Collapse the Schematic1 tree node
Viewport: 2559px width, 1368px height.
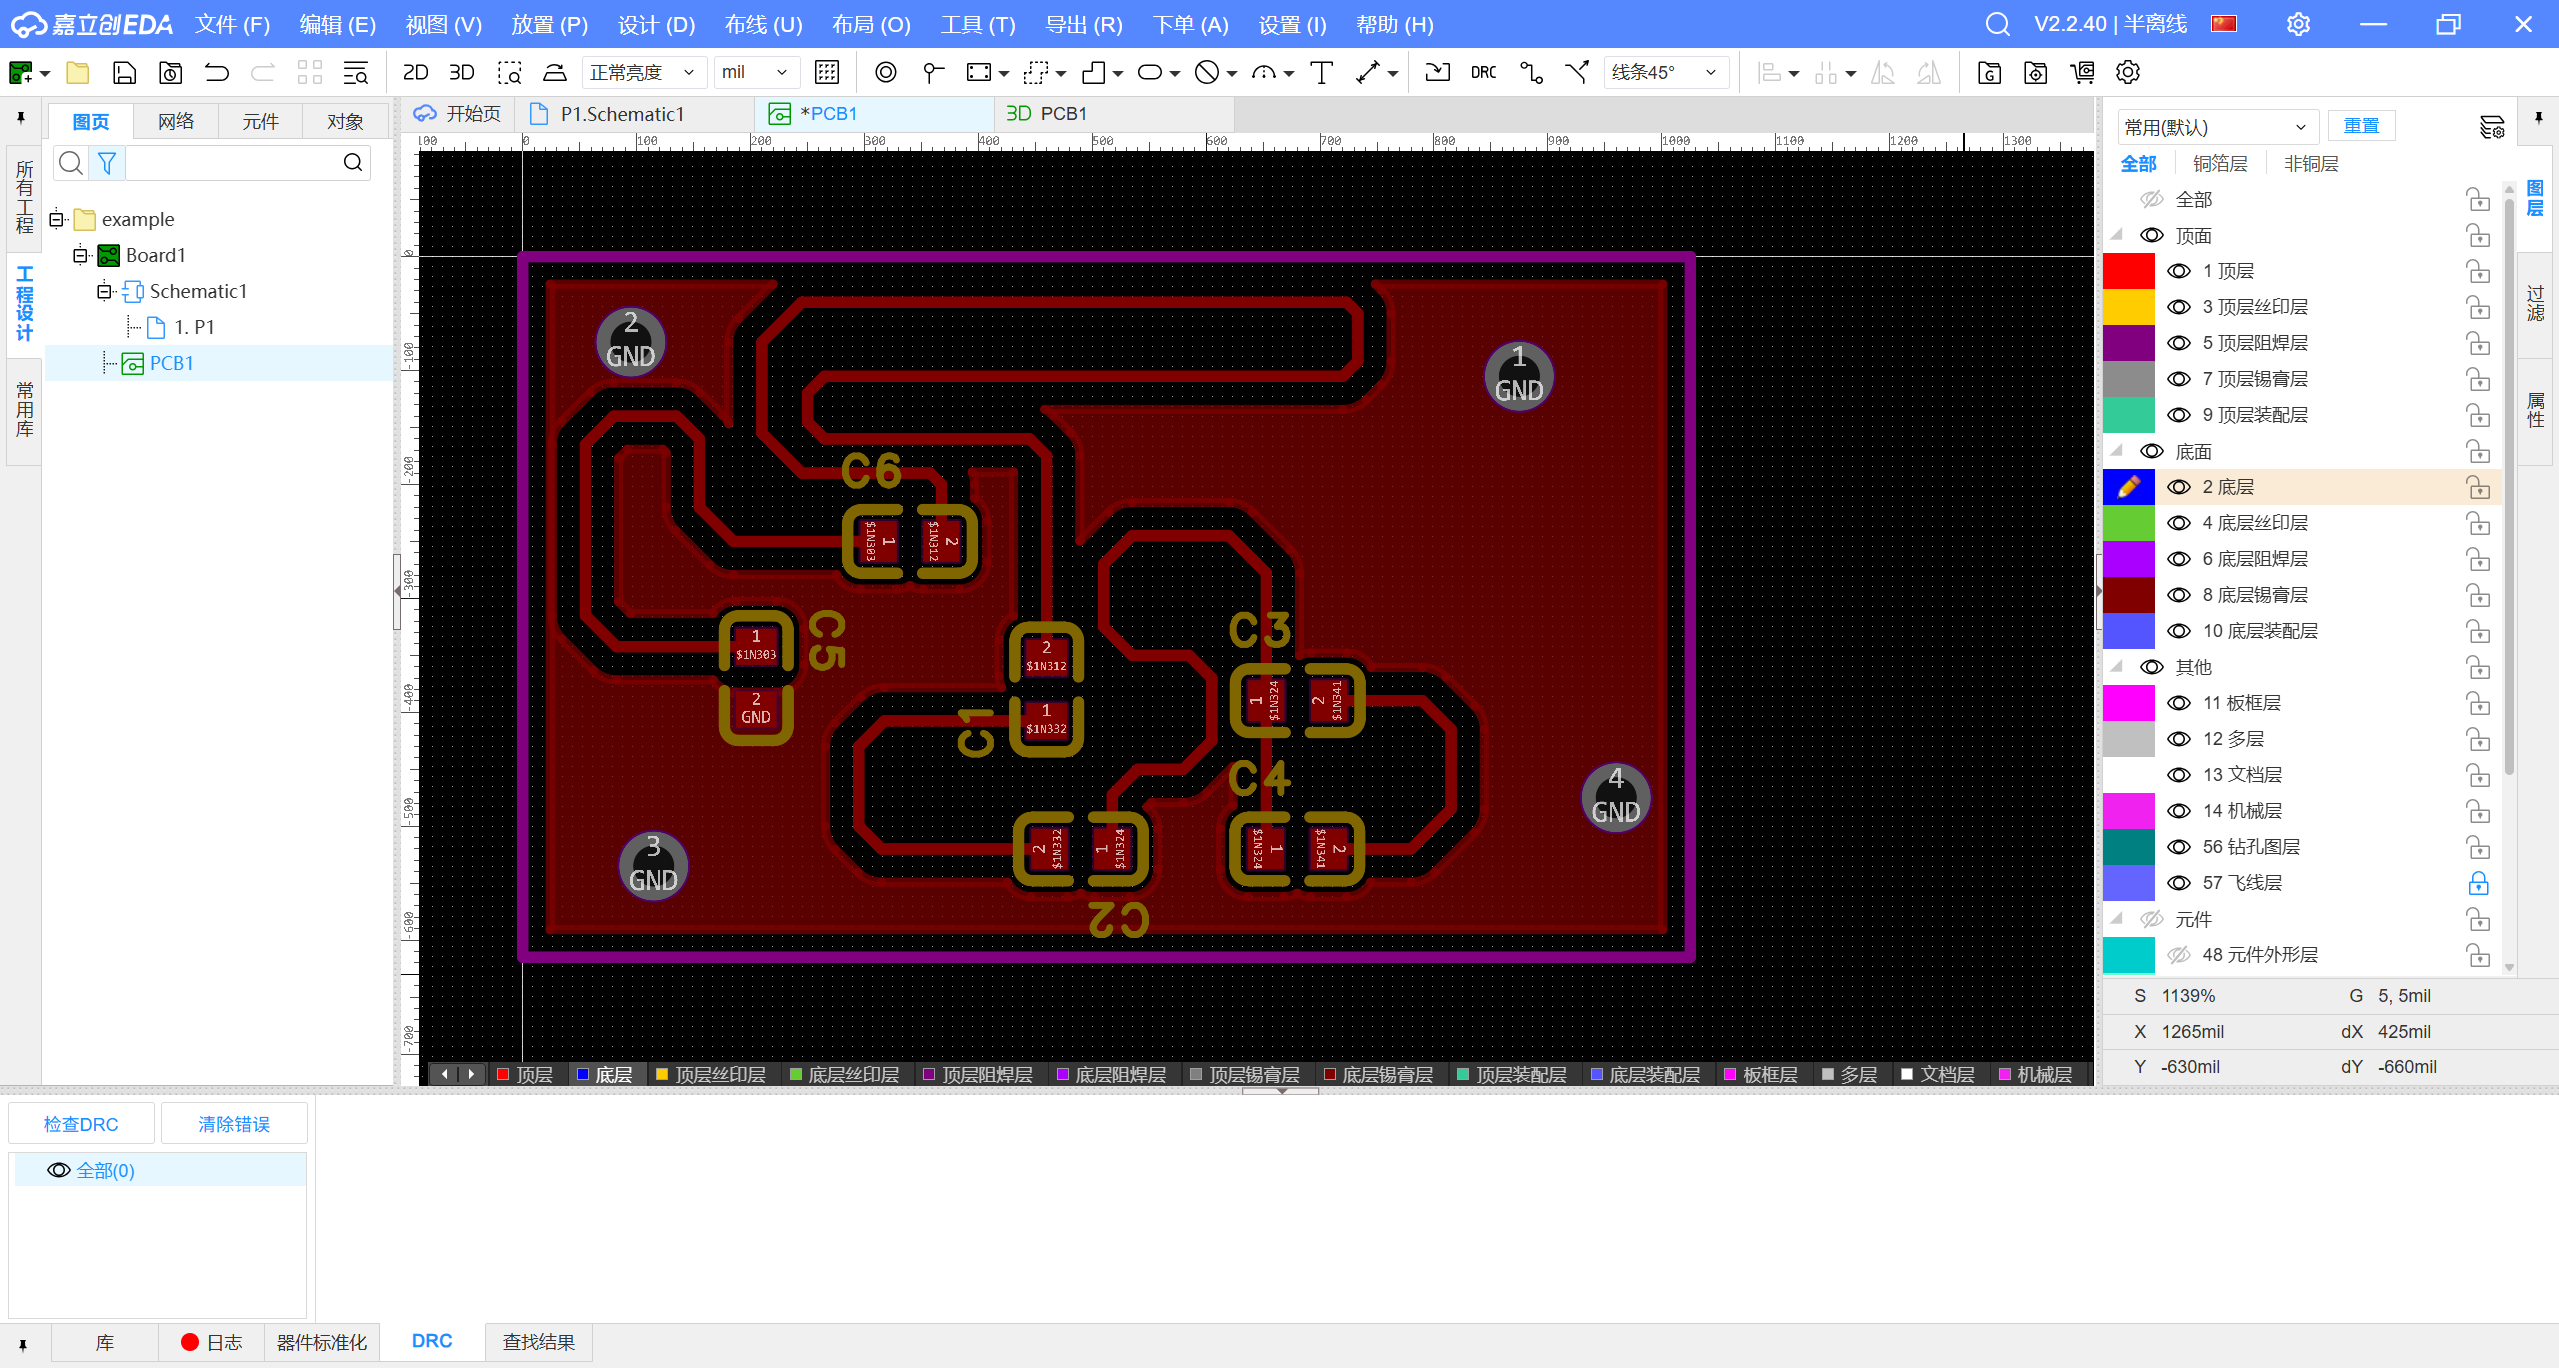point(105,291)
